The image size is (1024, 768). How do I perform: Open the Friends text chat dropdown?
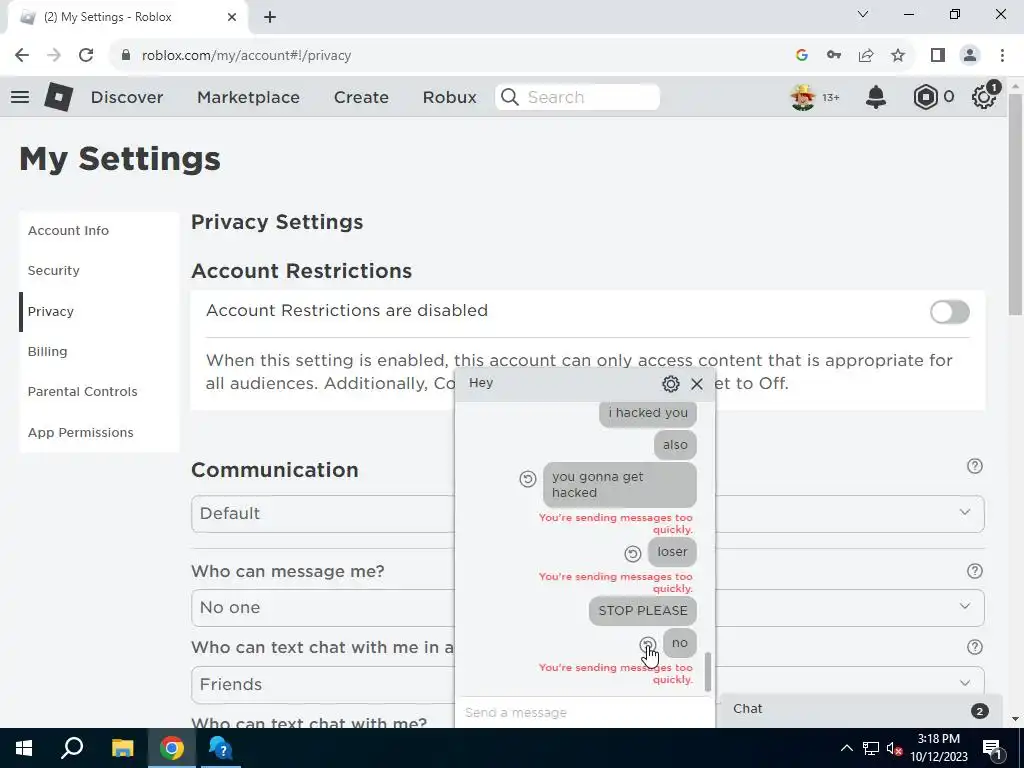588,685
